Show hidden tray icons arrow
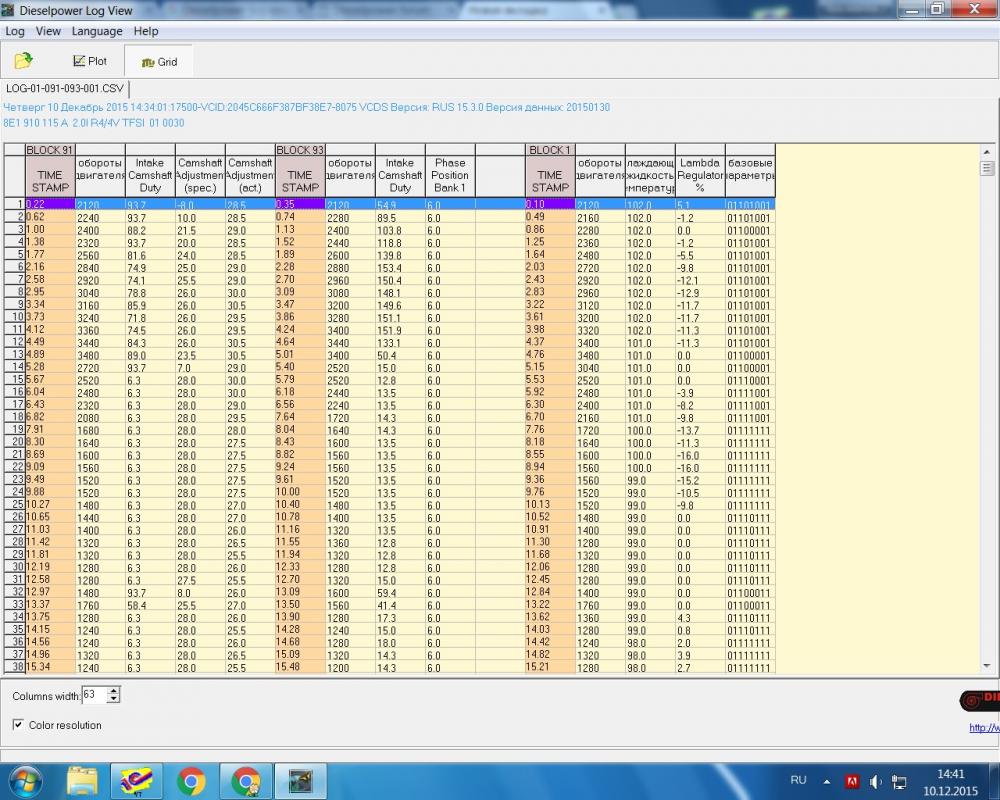The height and width of the screenshot is (800, 1000). [829, 780]
